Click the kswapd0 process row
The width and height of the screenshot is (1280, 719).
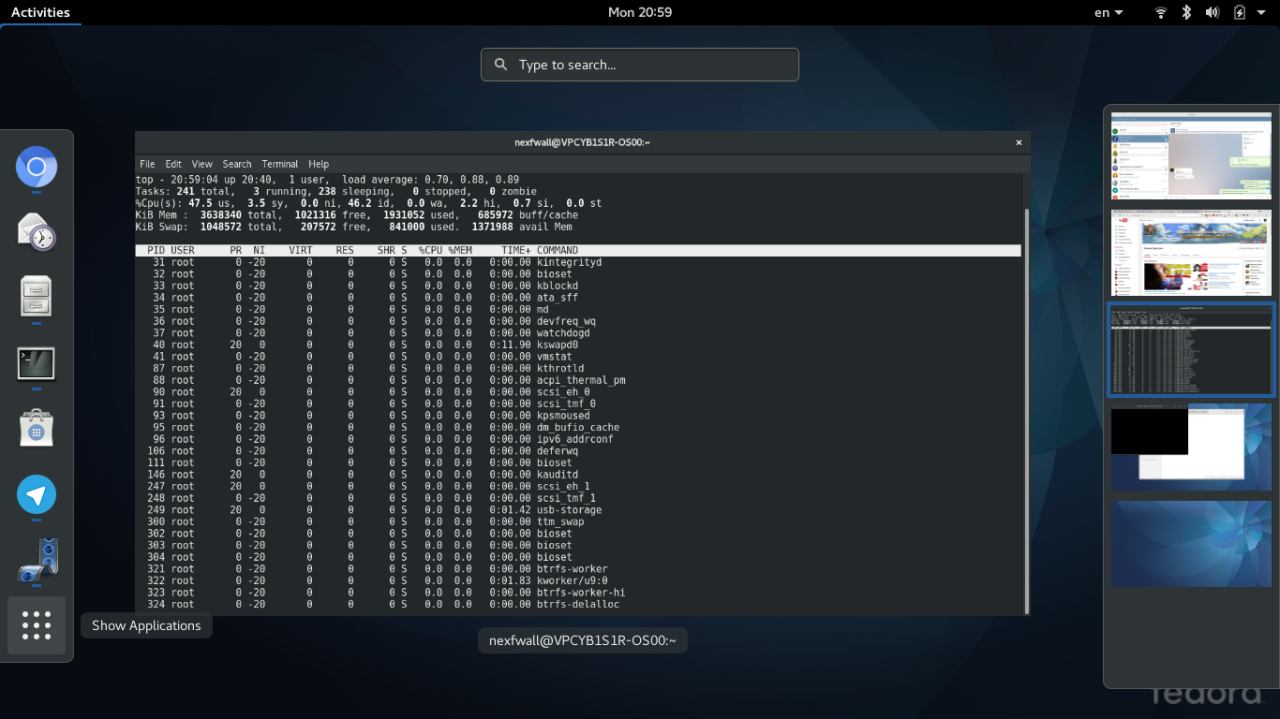tap(578, 345)
